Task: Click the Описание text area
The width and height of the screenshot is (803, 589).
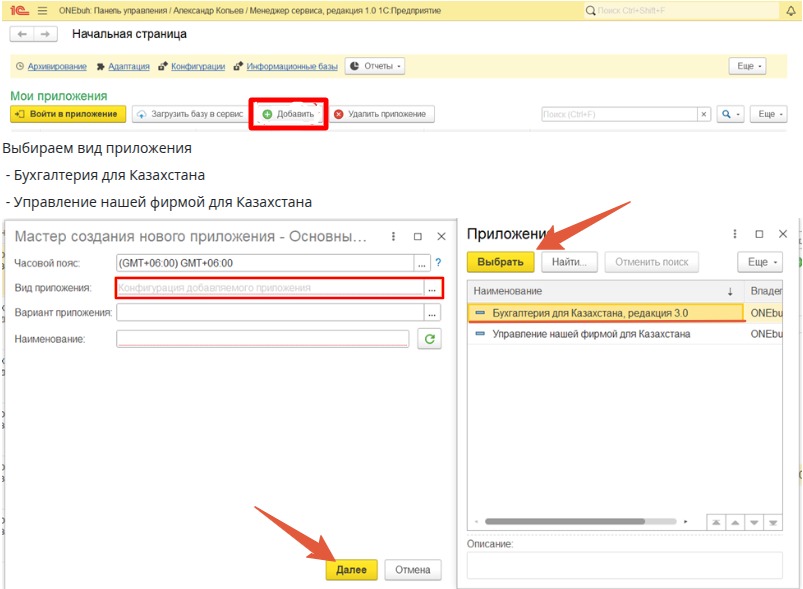Action: (x=625, y=565)
